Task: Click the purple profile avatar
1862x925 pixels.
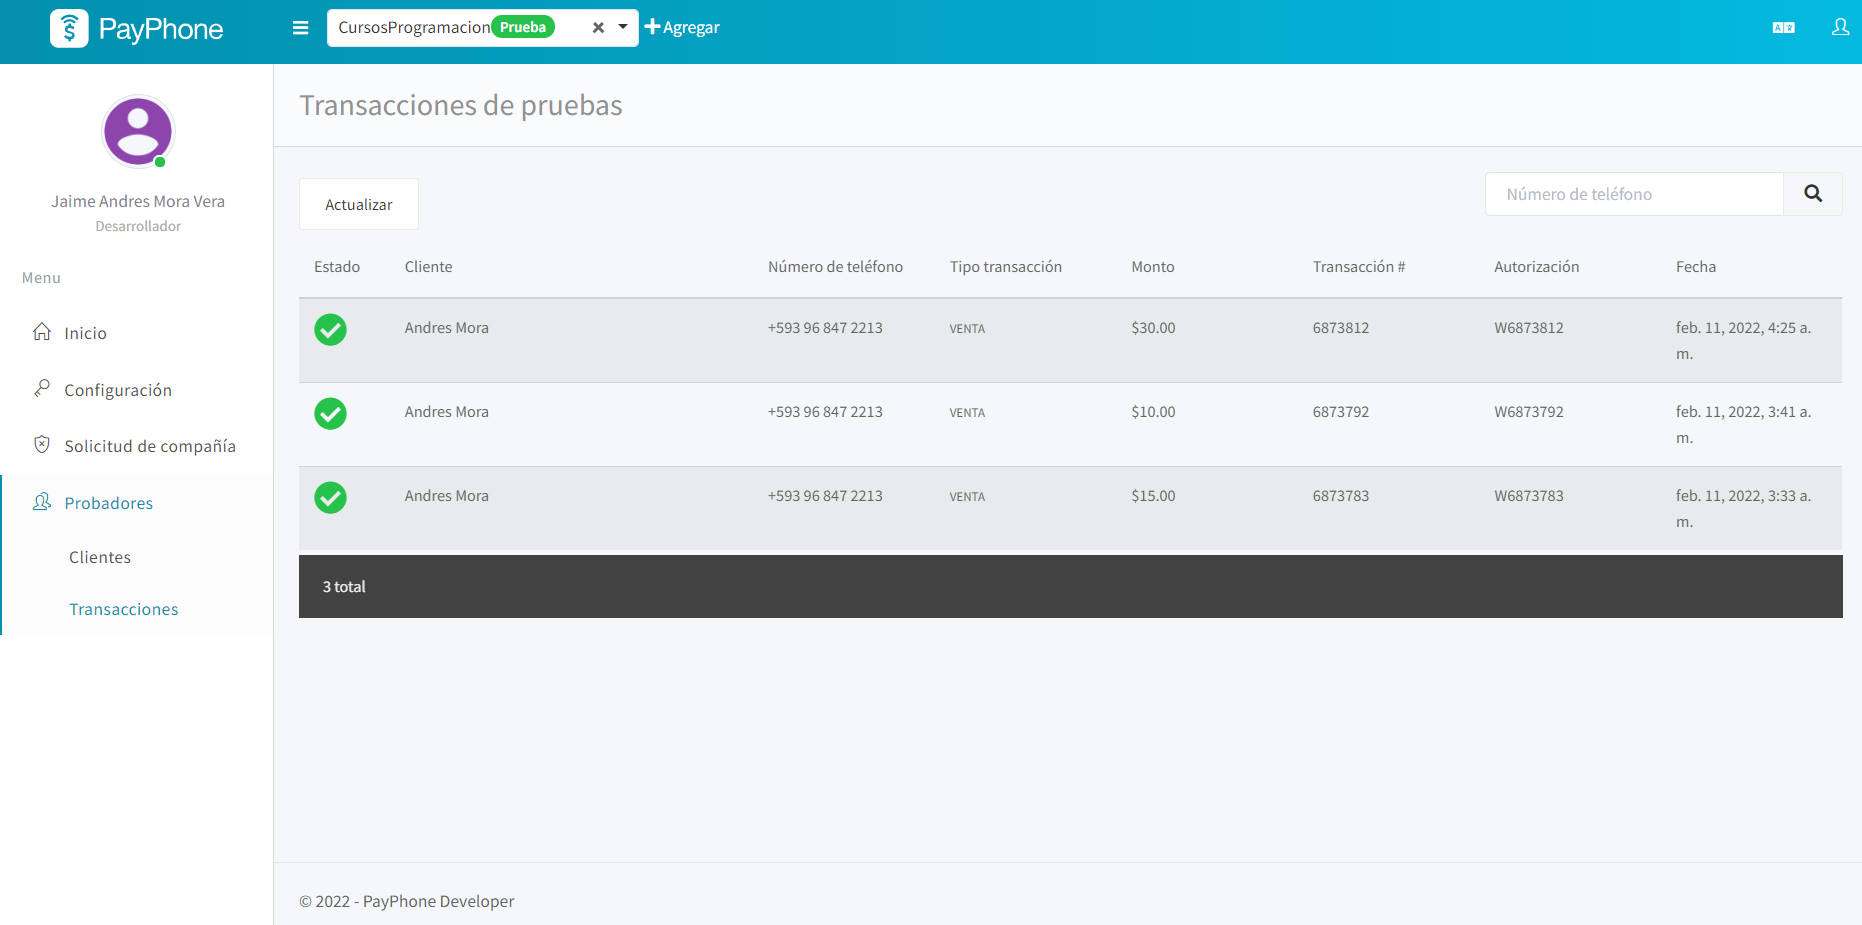Action: [x=138, y=131]
